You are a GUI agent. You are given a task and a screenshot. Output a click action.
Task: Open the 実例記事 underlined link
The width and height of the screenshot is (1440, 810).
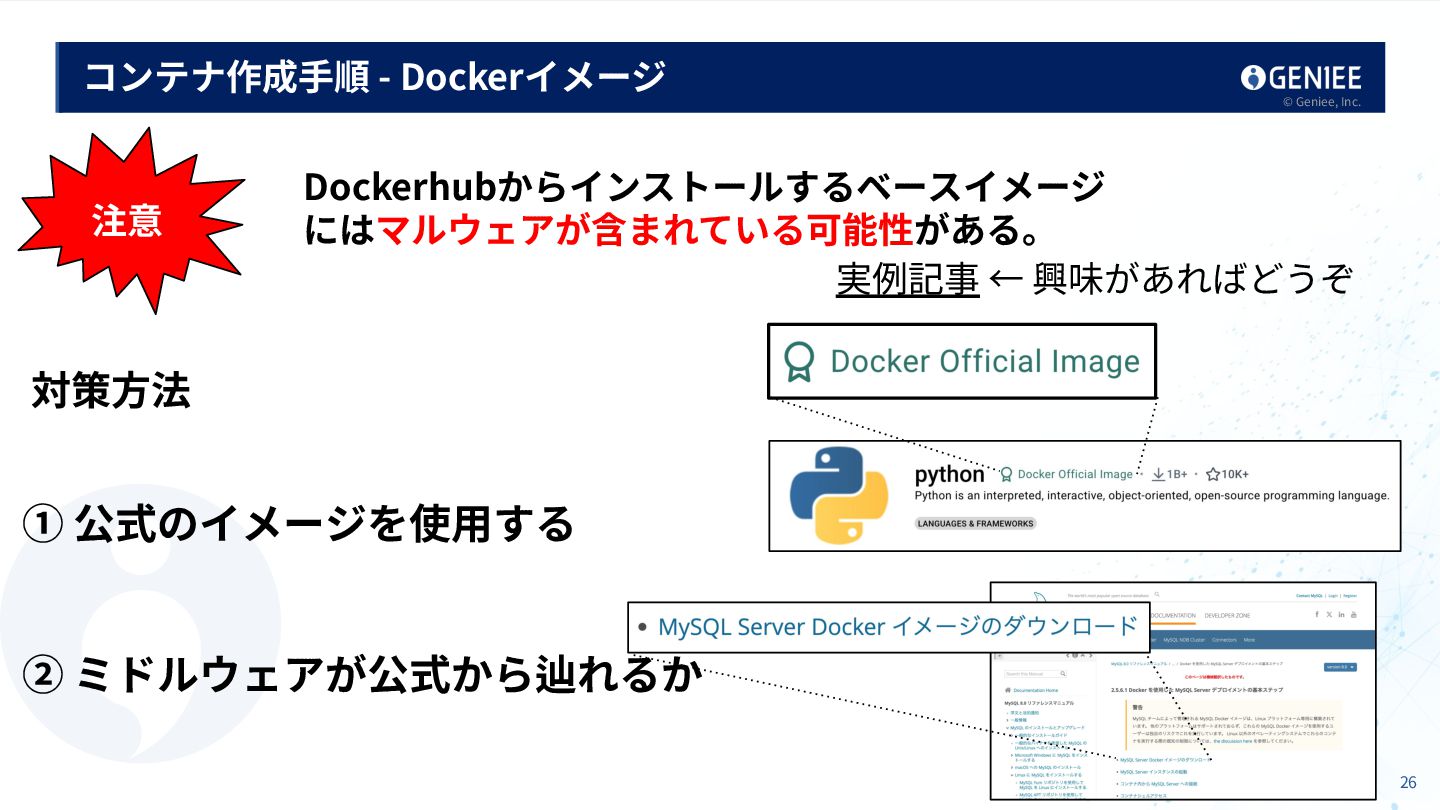click(x=907, y=279)
